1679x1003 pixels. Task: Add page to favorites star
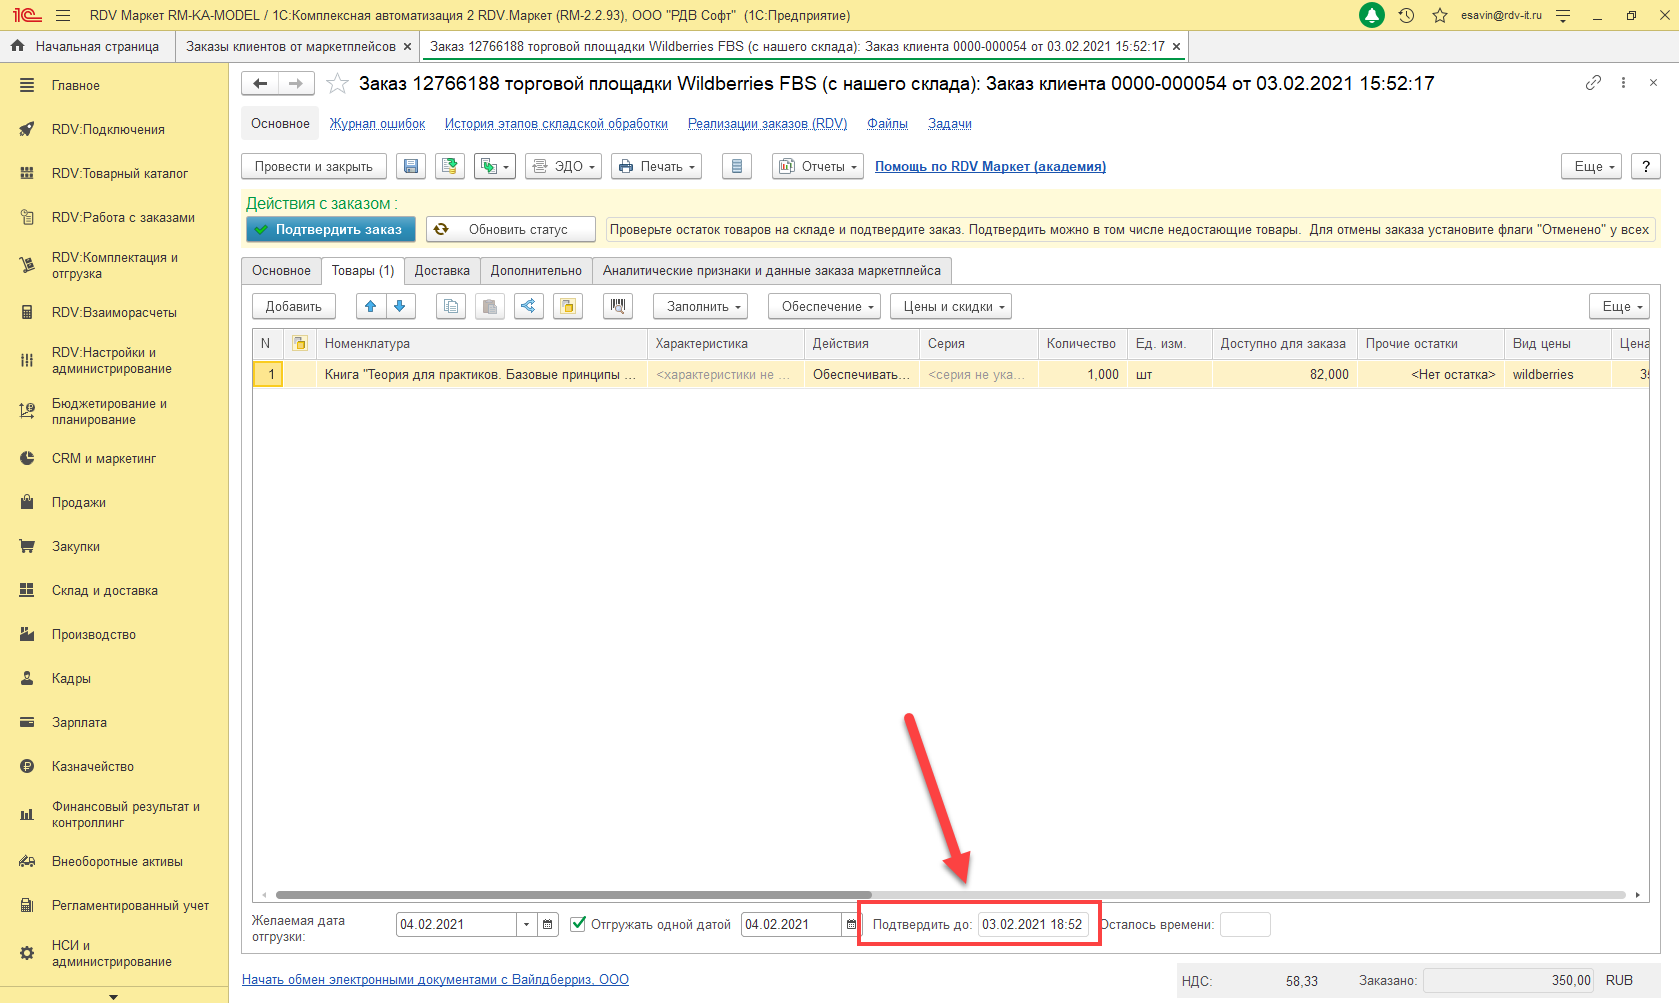click(338, 84)
